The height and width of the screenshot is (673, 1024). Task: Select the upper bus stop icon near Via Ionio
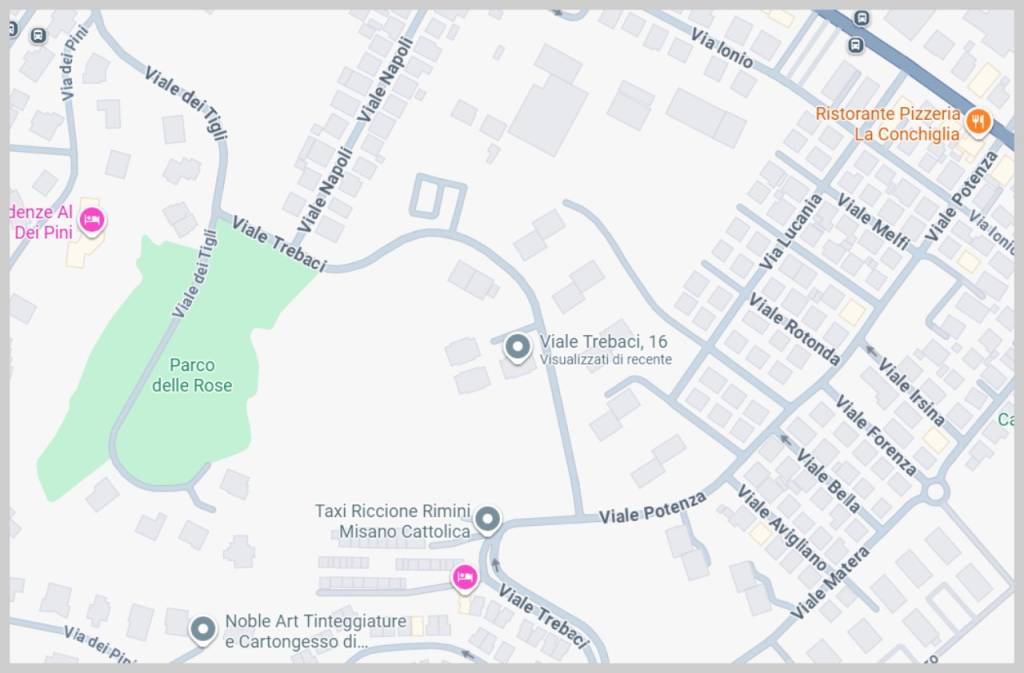(x=862, y=18)
